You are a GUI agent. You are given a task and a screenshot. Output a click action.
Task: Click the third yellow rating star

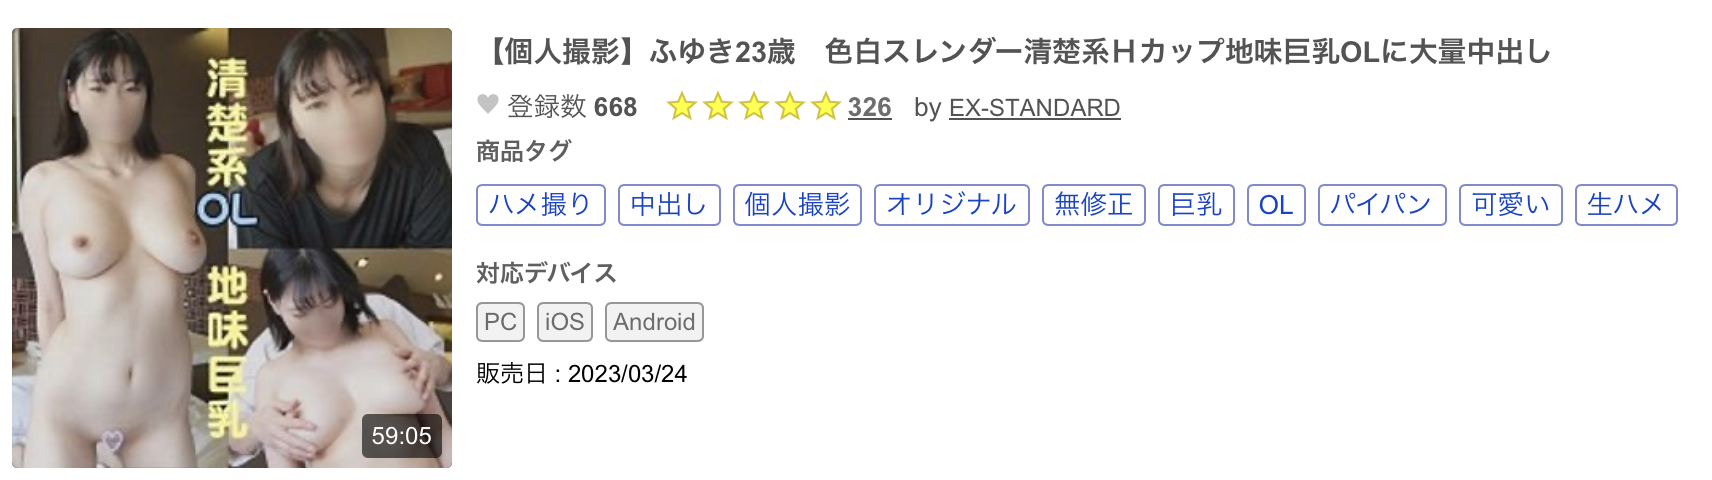point(753,106)
